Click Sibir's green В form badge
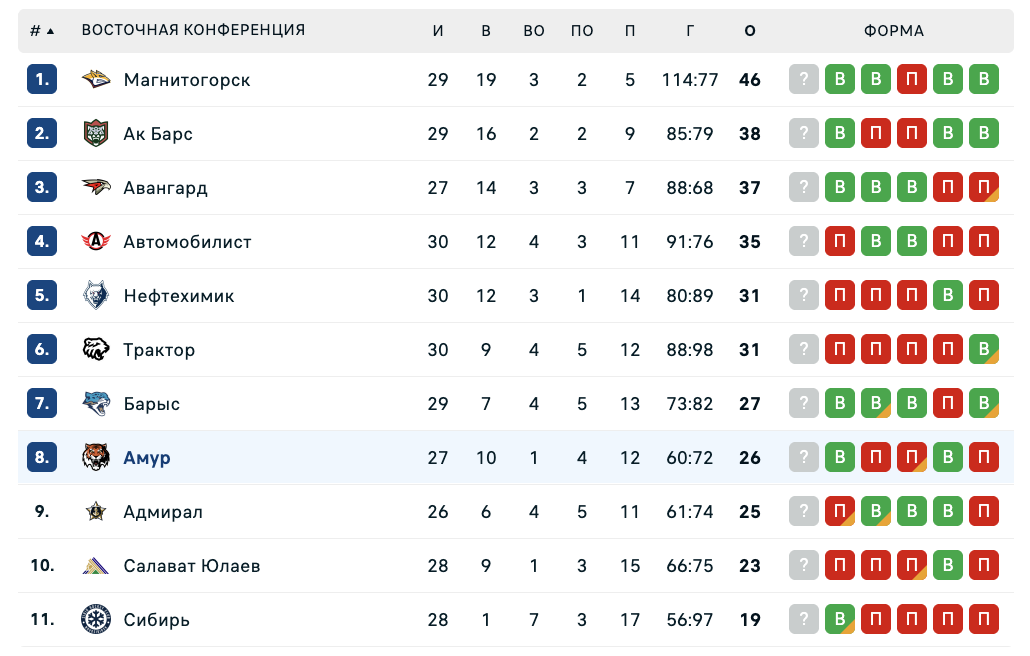Viewport: 1030px width, 656px height. [840, 620]
